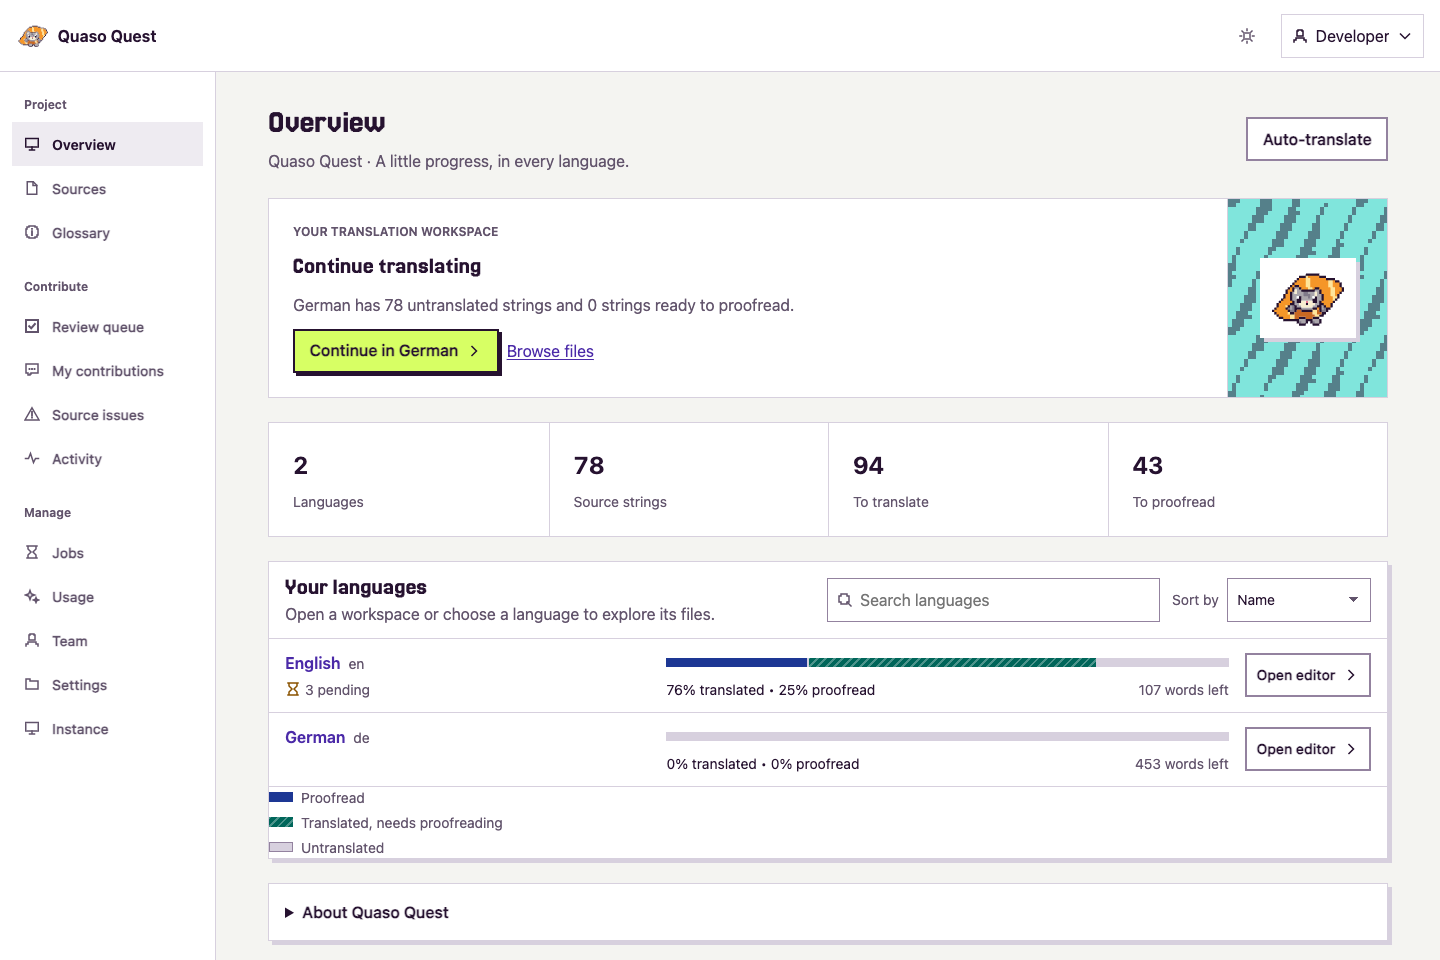The image size is (1440, 960).
Task: Click the Auto-translate button
Action: 1316,139
